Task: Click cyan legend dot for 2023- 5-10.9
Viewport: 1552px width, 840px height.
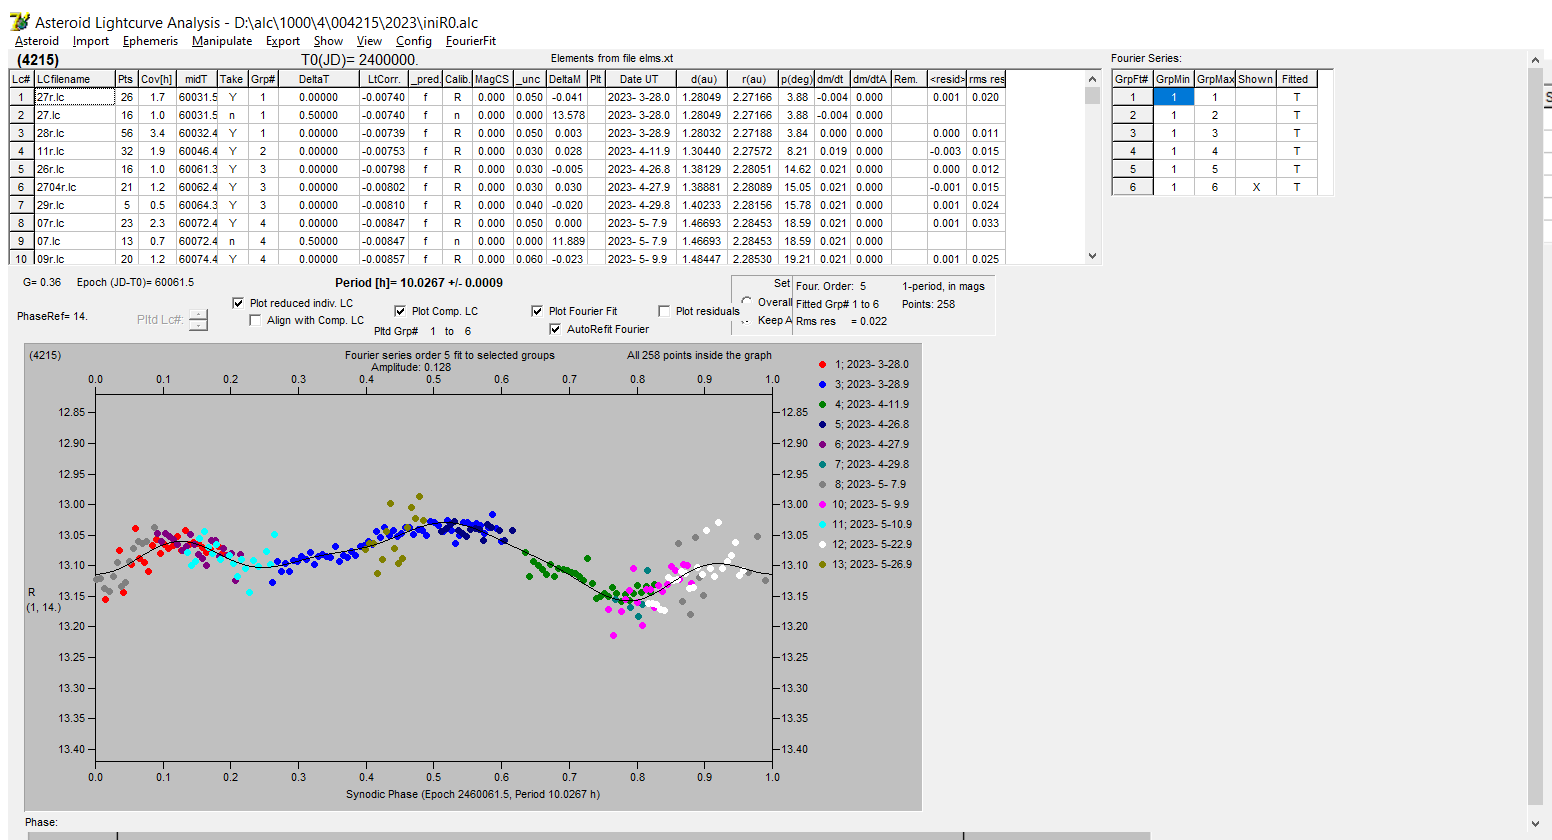Action: (x=822, y=524)
